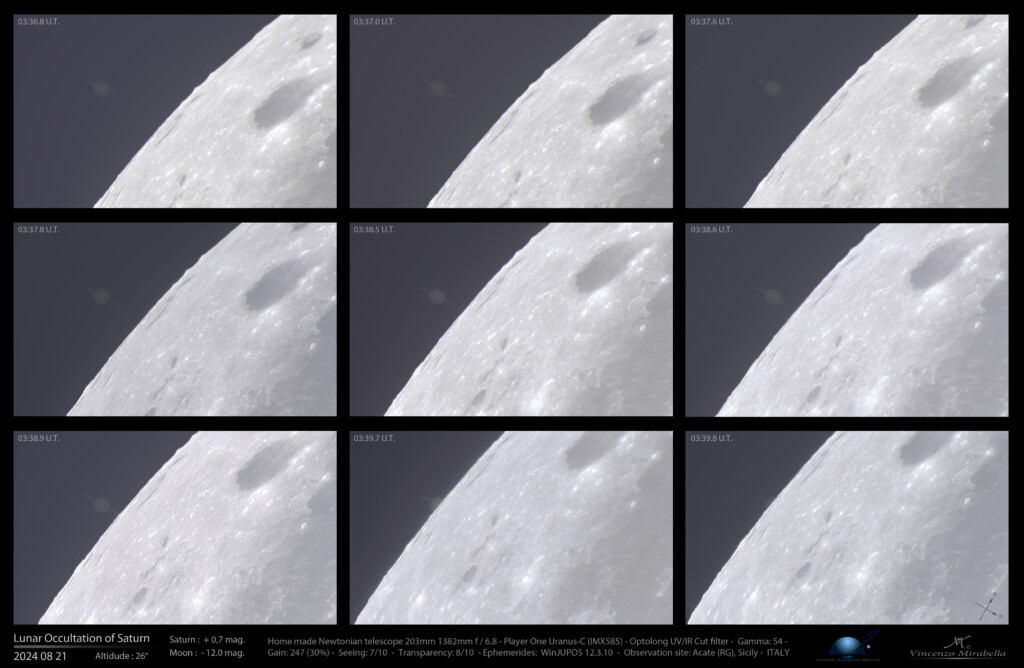
Task: Click the 03:37.8 U.T. timestamp label
Action: [38, 228]
